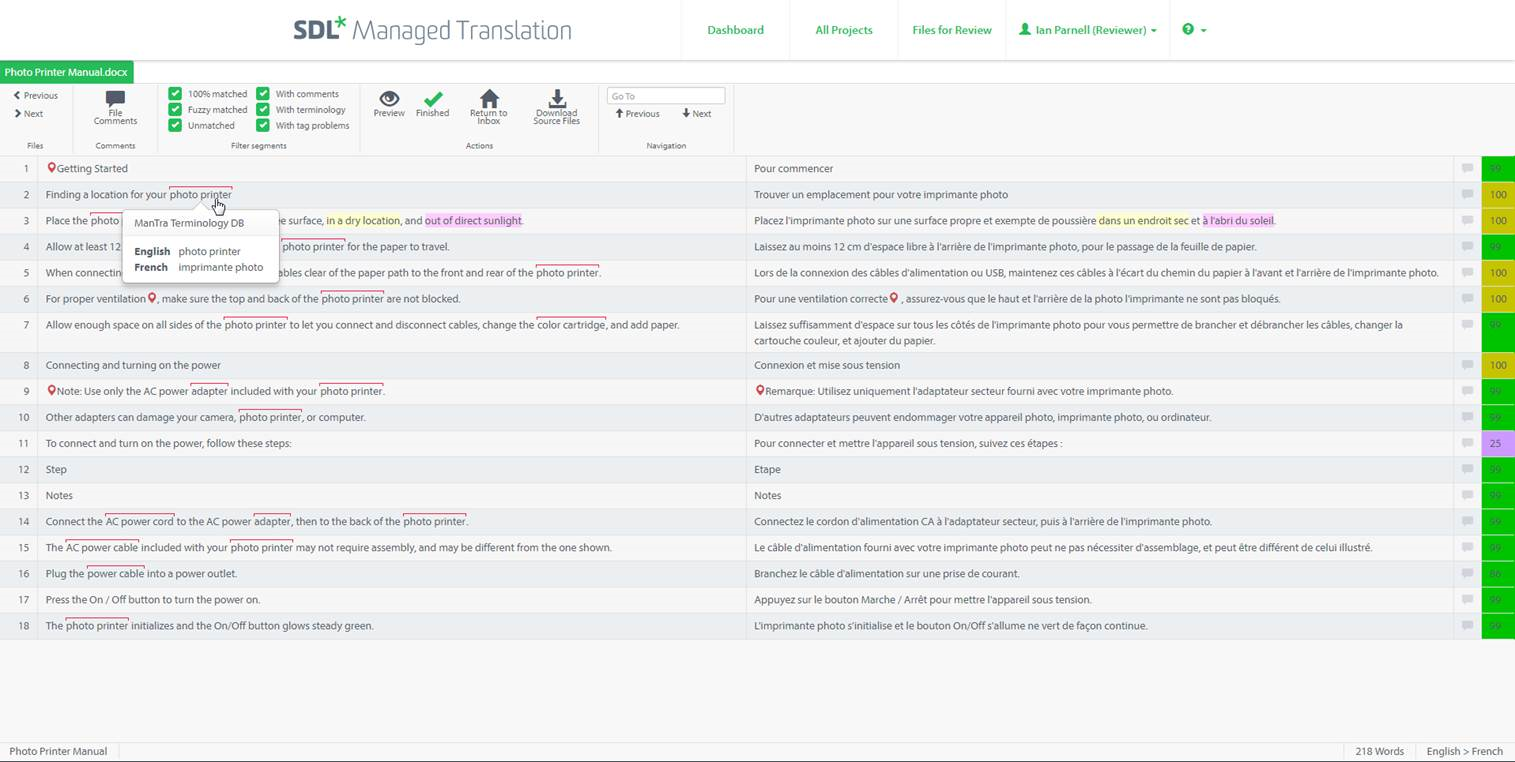Screen dimensions: 1515x762
Task: Click comment icon for segment 12
Action: tap(1467, 469)
